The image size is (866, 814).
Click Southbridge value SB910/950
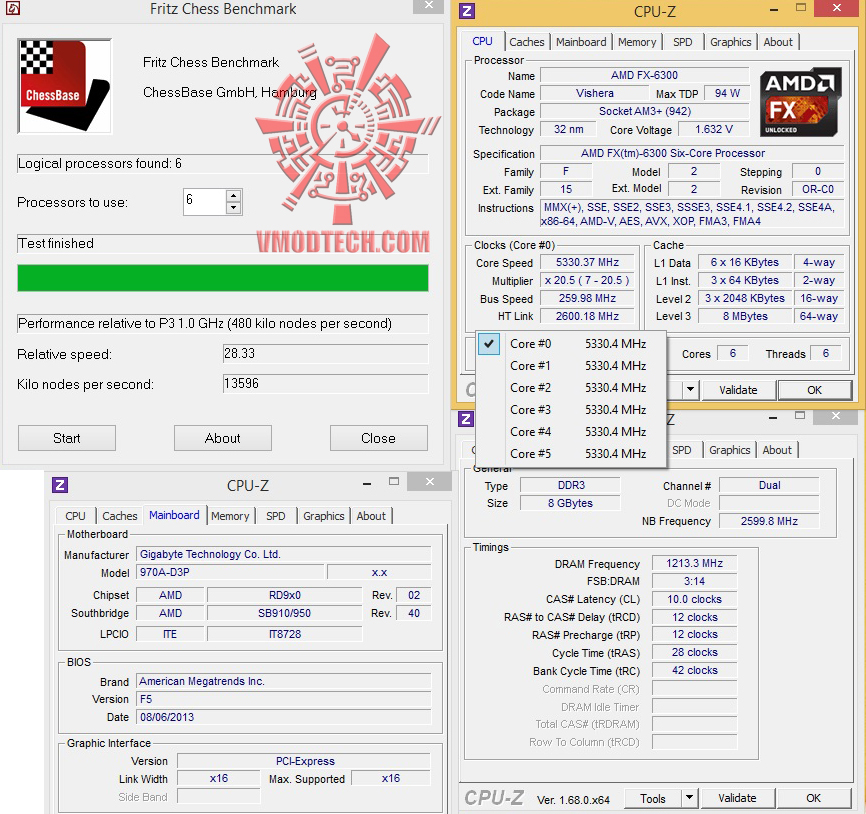pos(284,613)
